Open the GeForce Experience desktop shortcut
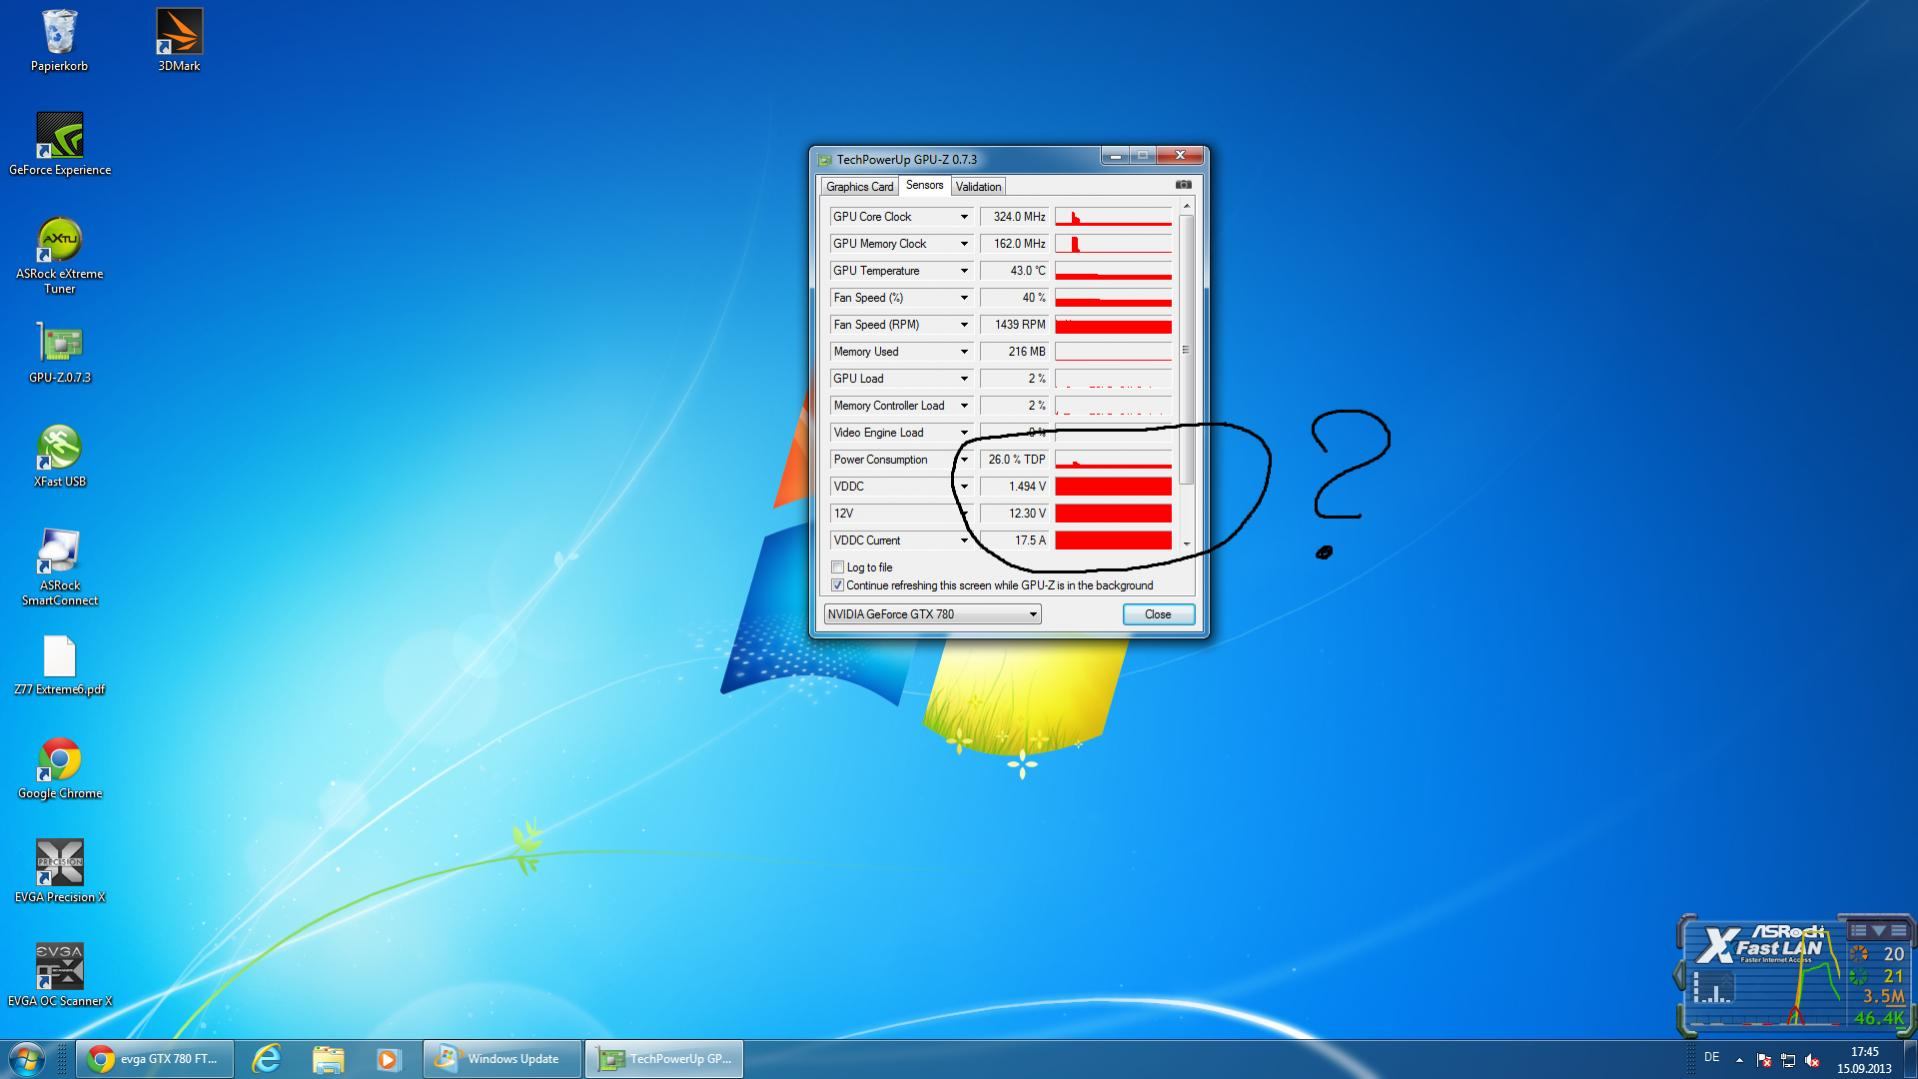The height and width of the screenshot is (1079, 1918). coord(60,144)
